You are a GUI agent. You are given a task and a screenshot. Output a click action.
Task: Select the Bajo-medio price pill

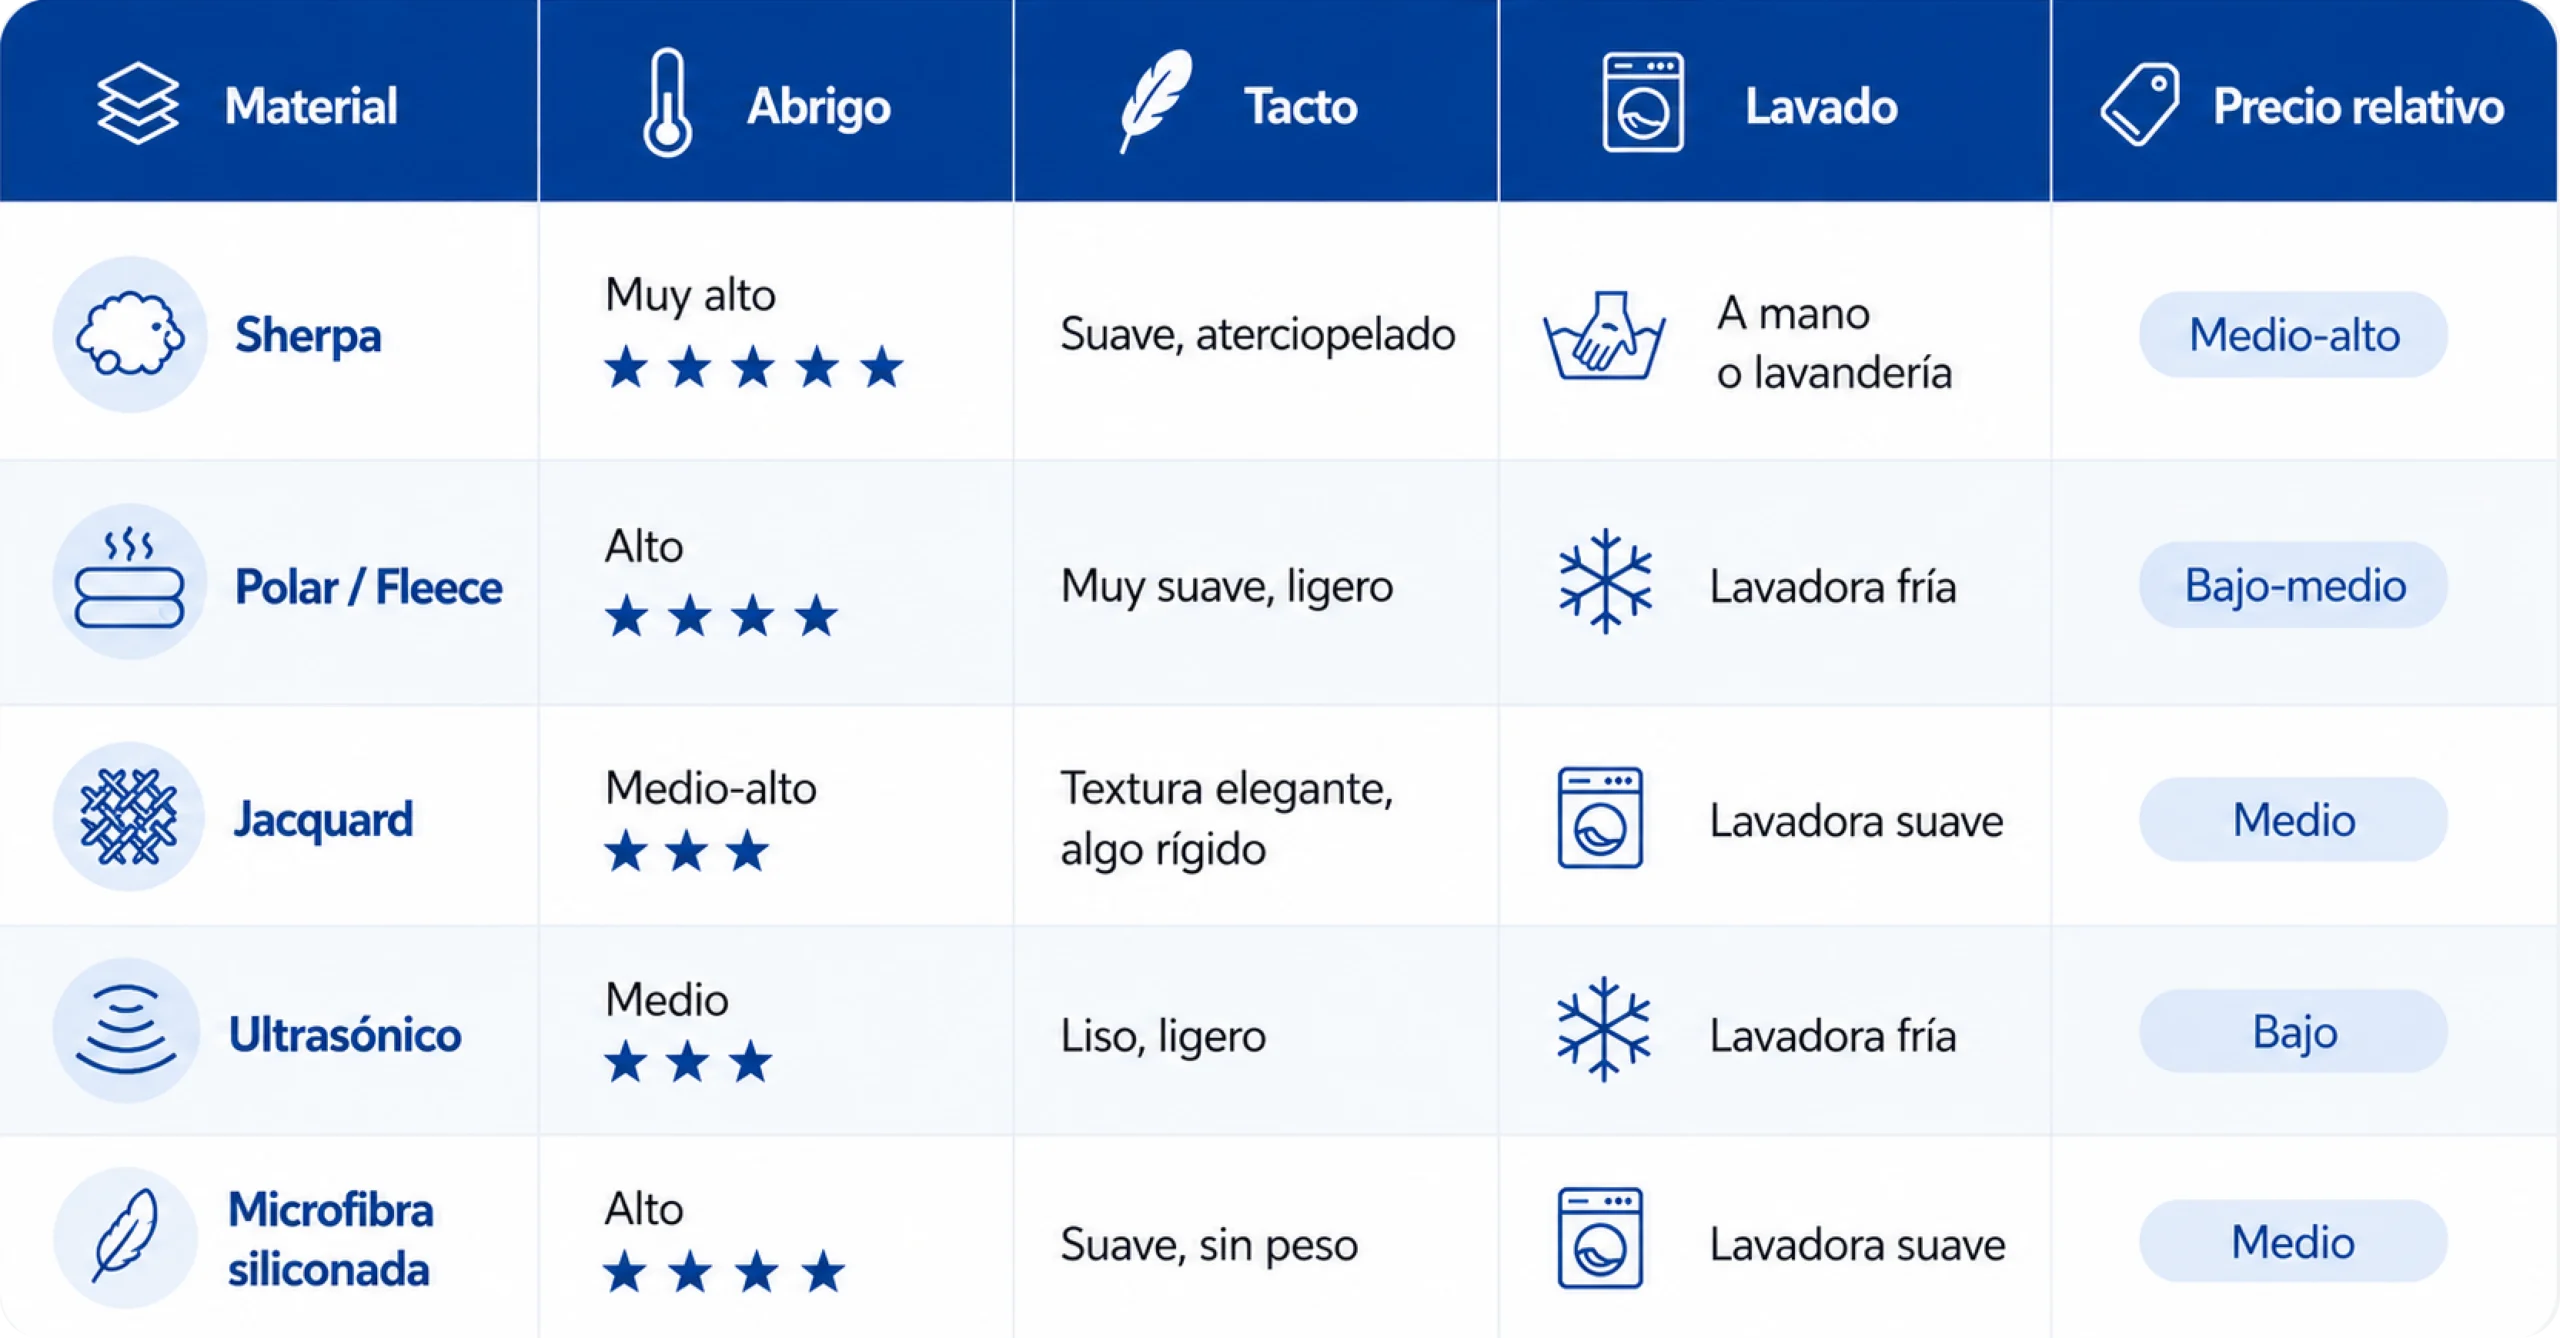2293,585
